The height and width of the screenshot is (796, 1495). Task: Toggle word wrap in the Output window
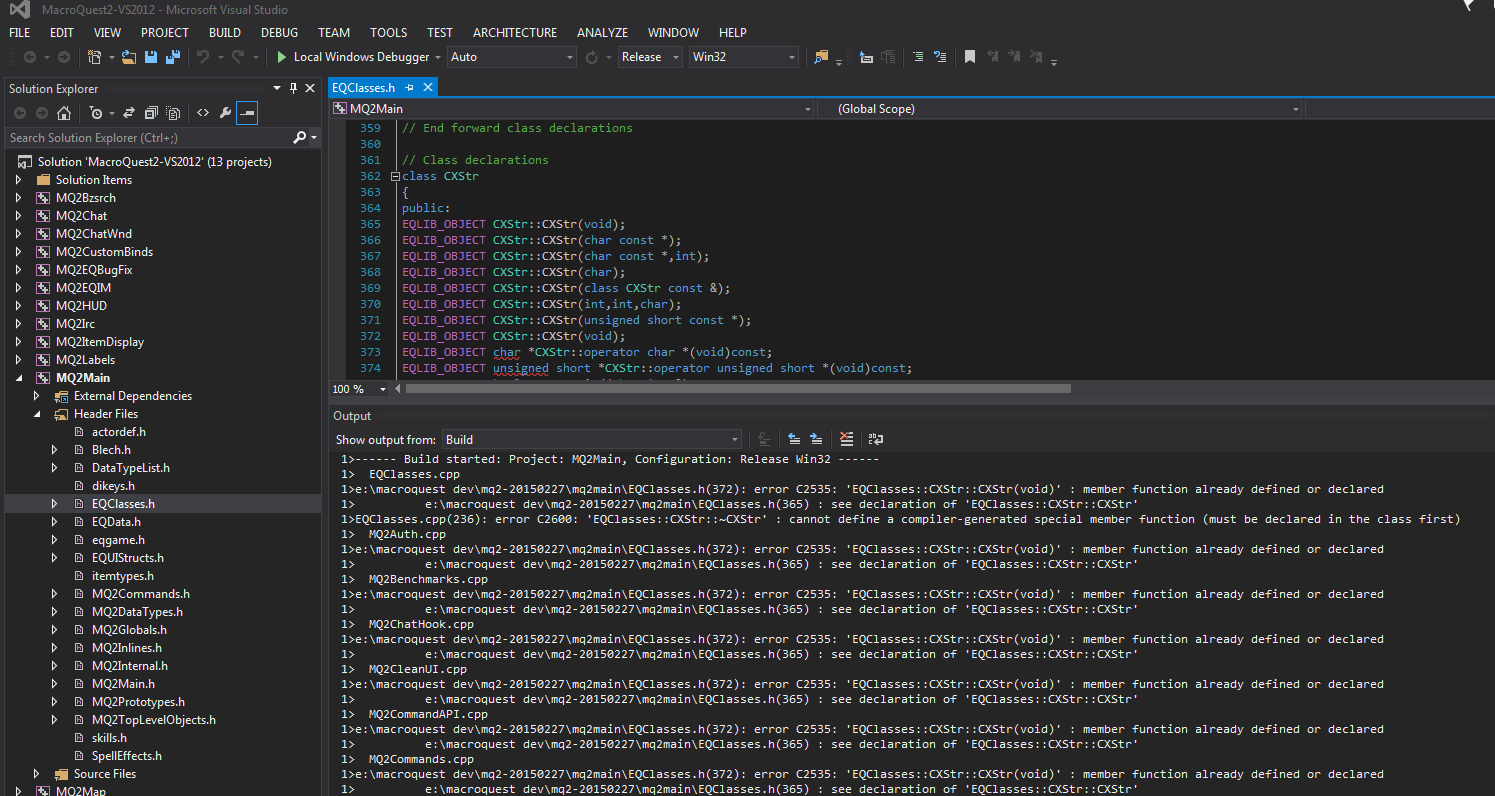coord(876,439)
